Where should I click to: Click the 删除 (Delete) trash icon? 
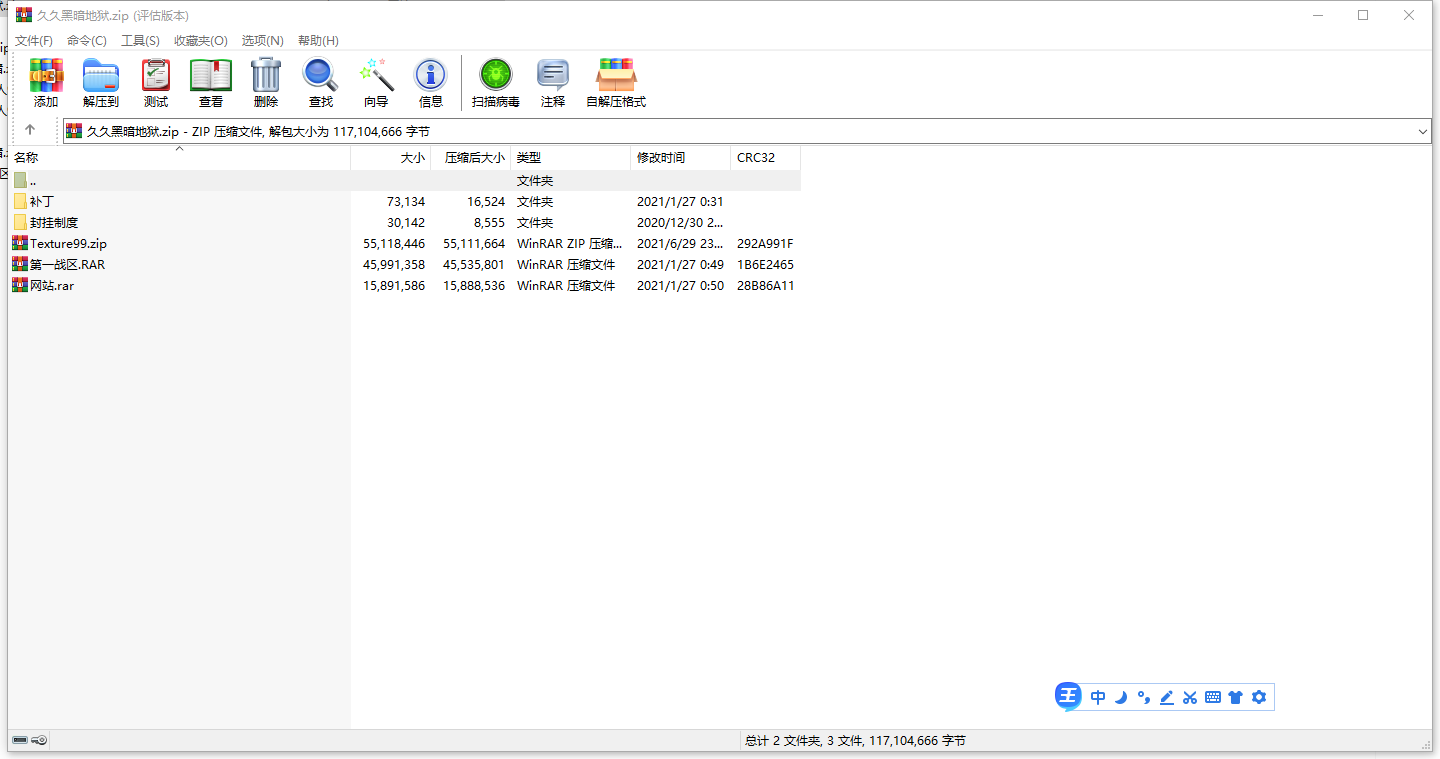[266, 82]
